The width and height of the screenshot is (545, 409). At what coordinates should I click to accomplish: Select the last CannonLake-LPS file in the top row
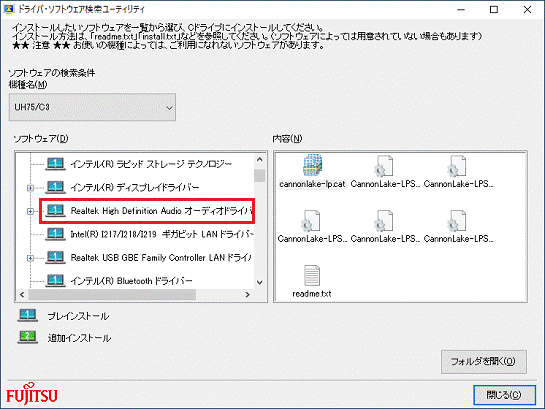[x=457, y=165]
